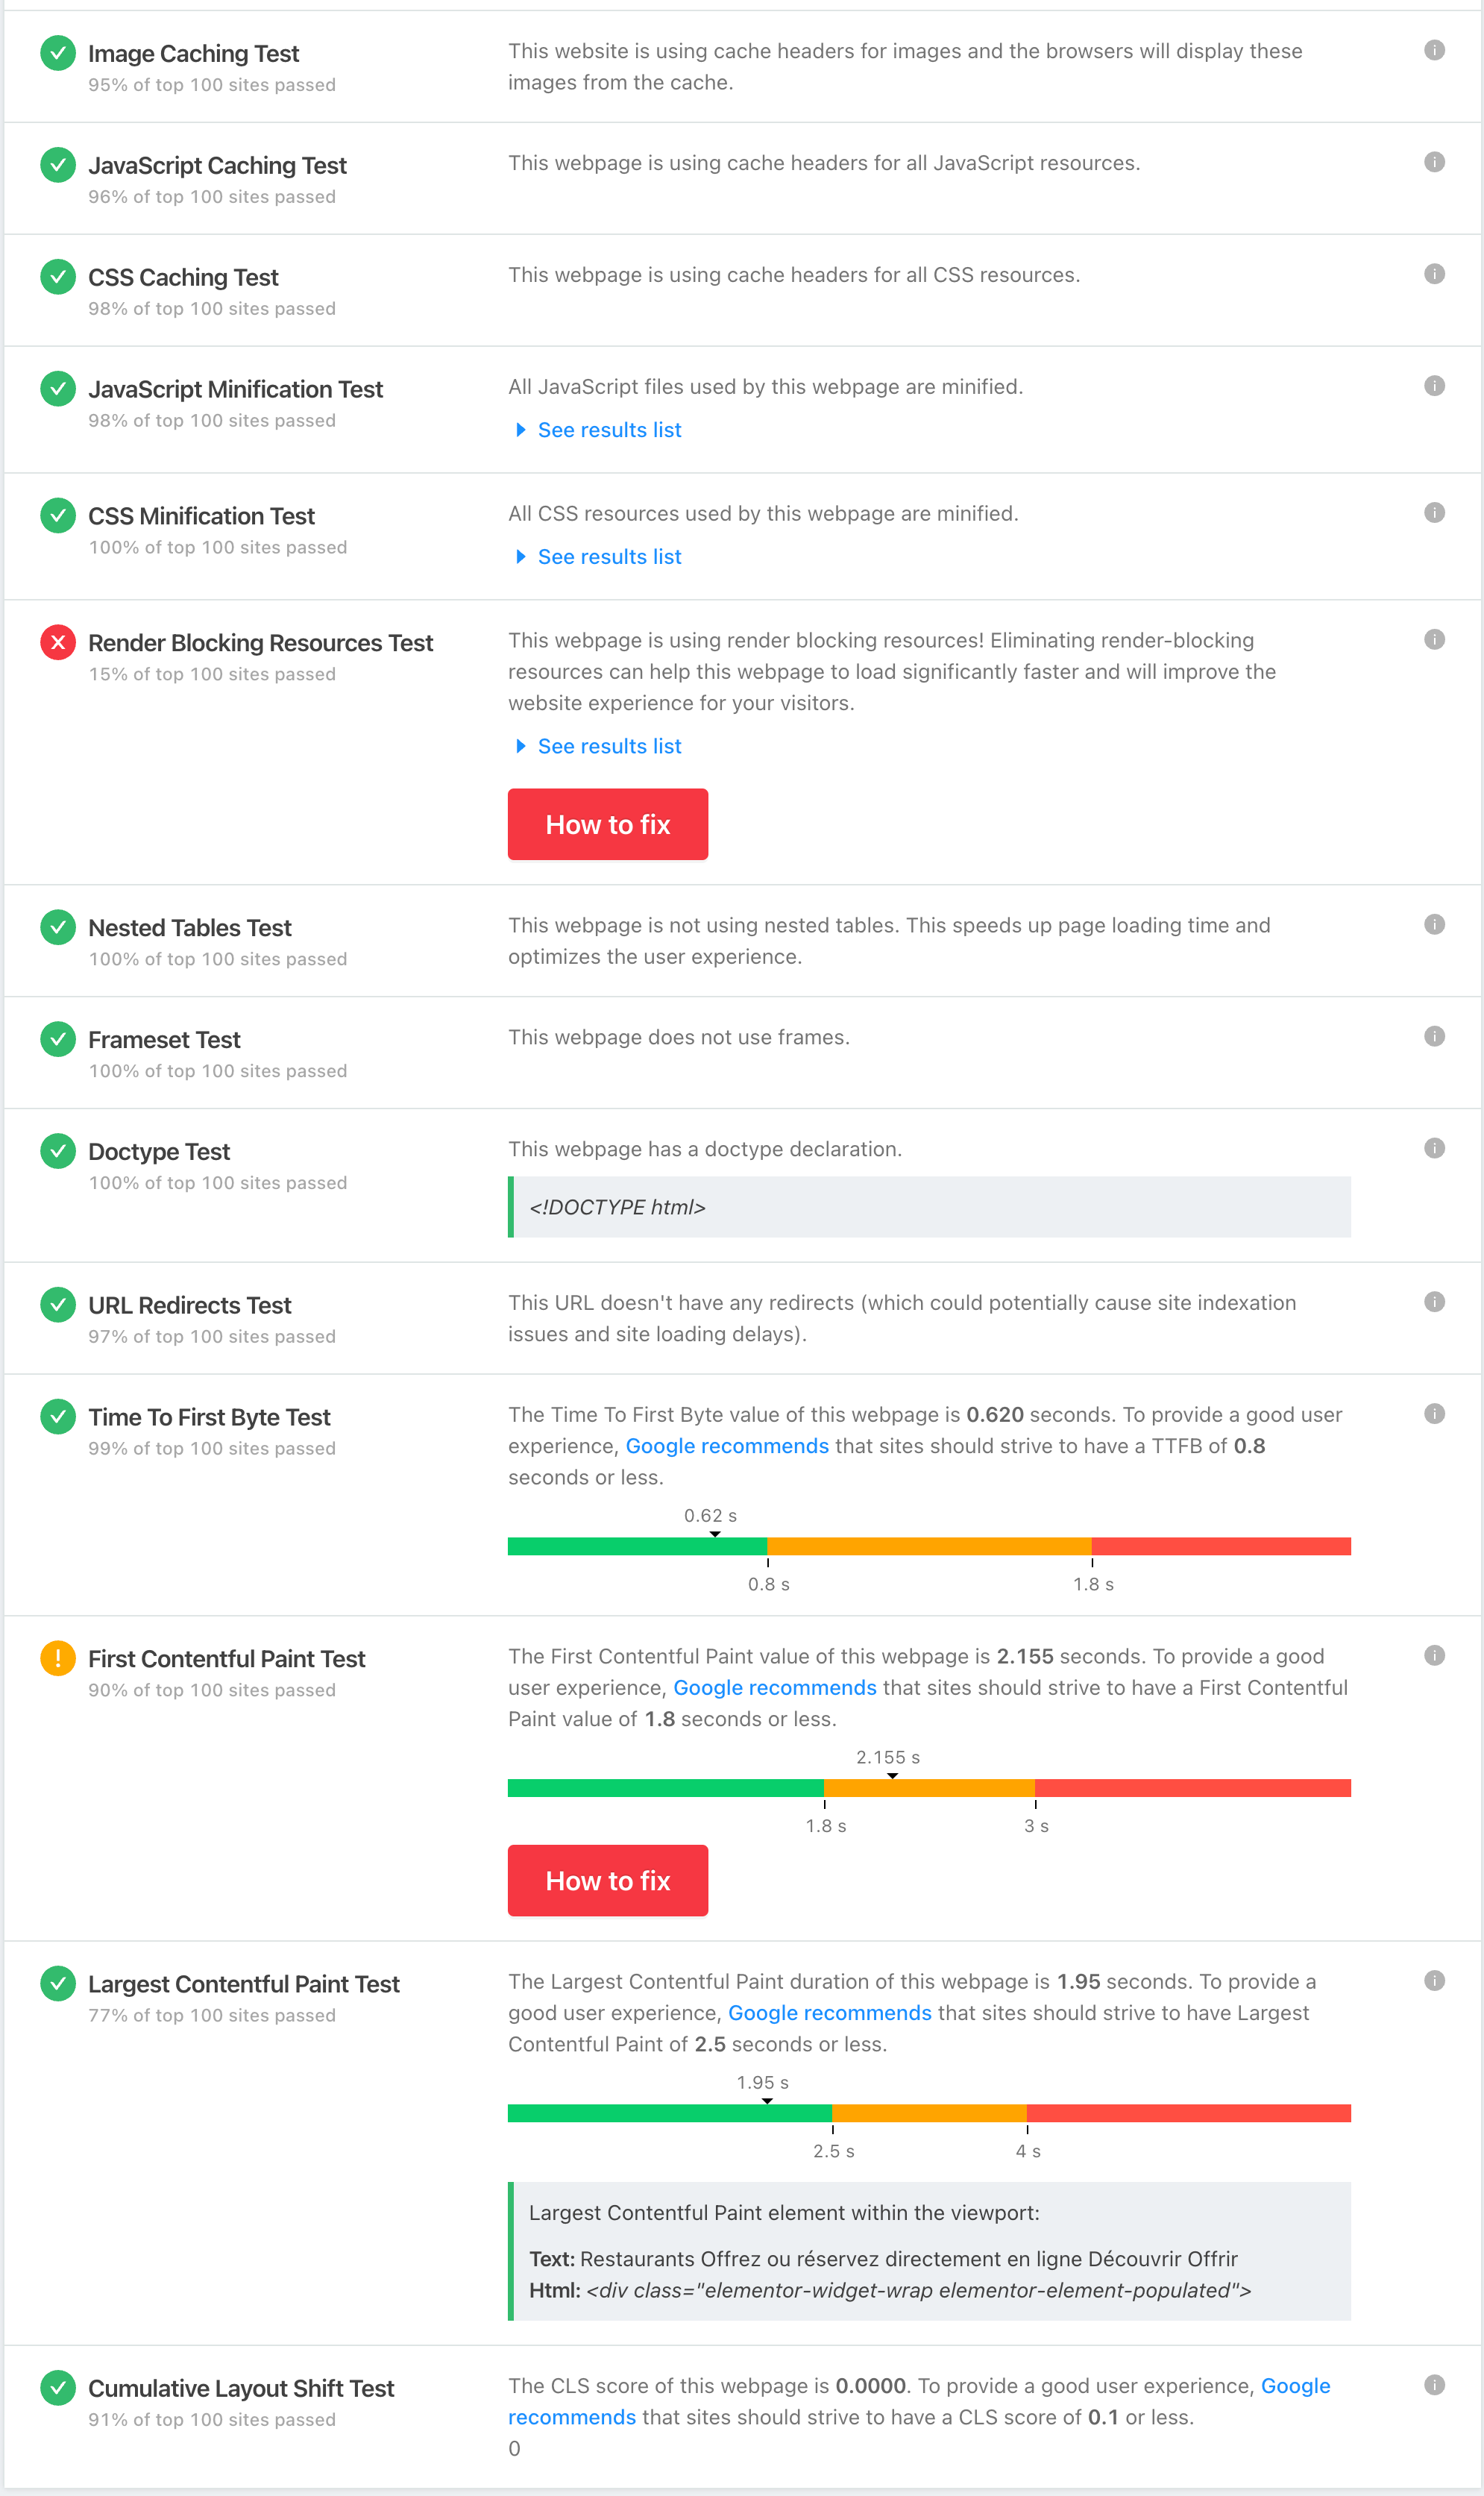Click info icon for Image Caching Test

1433,50
